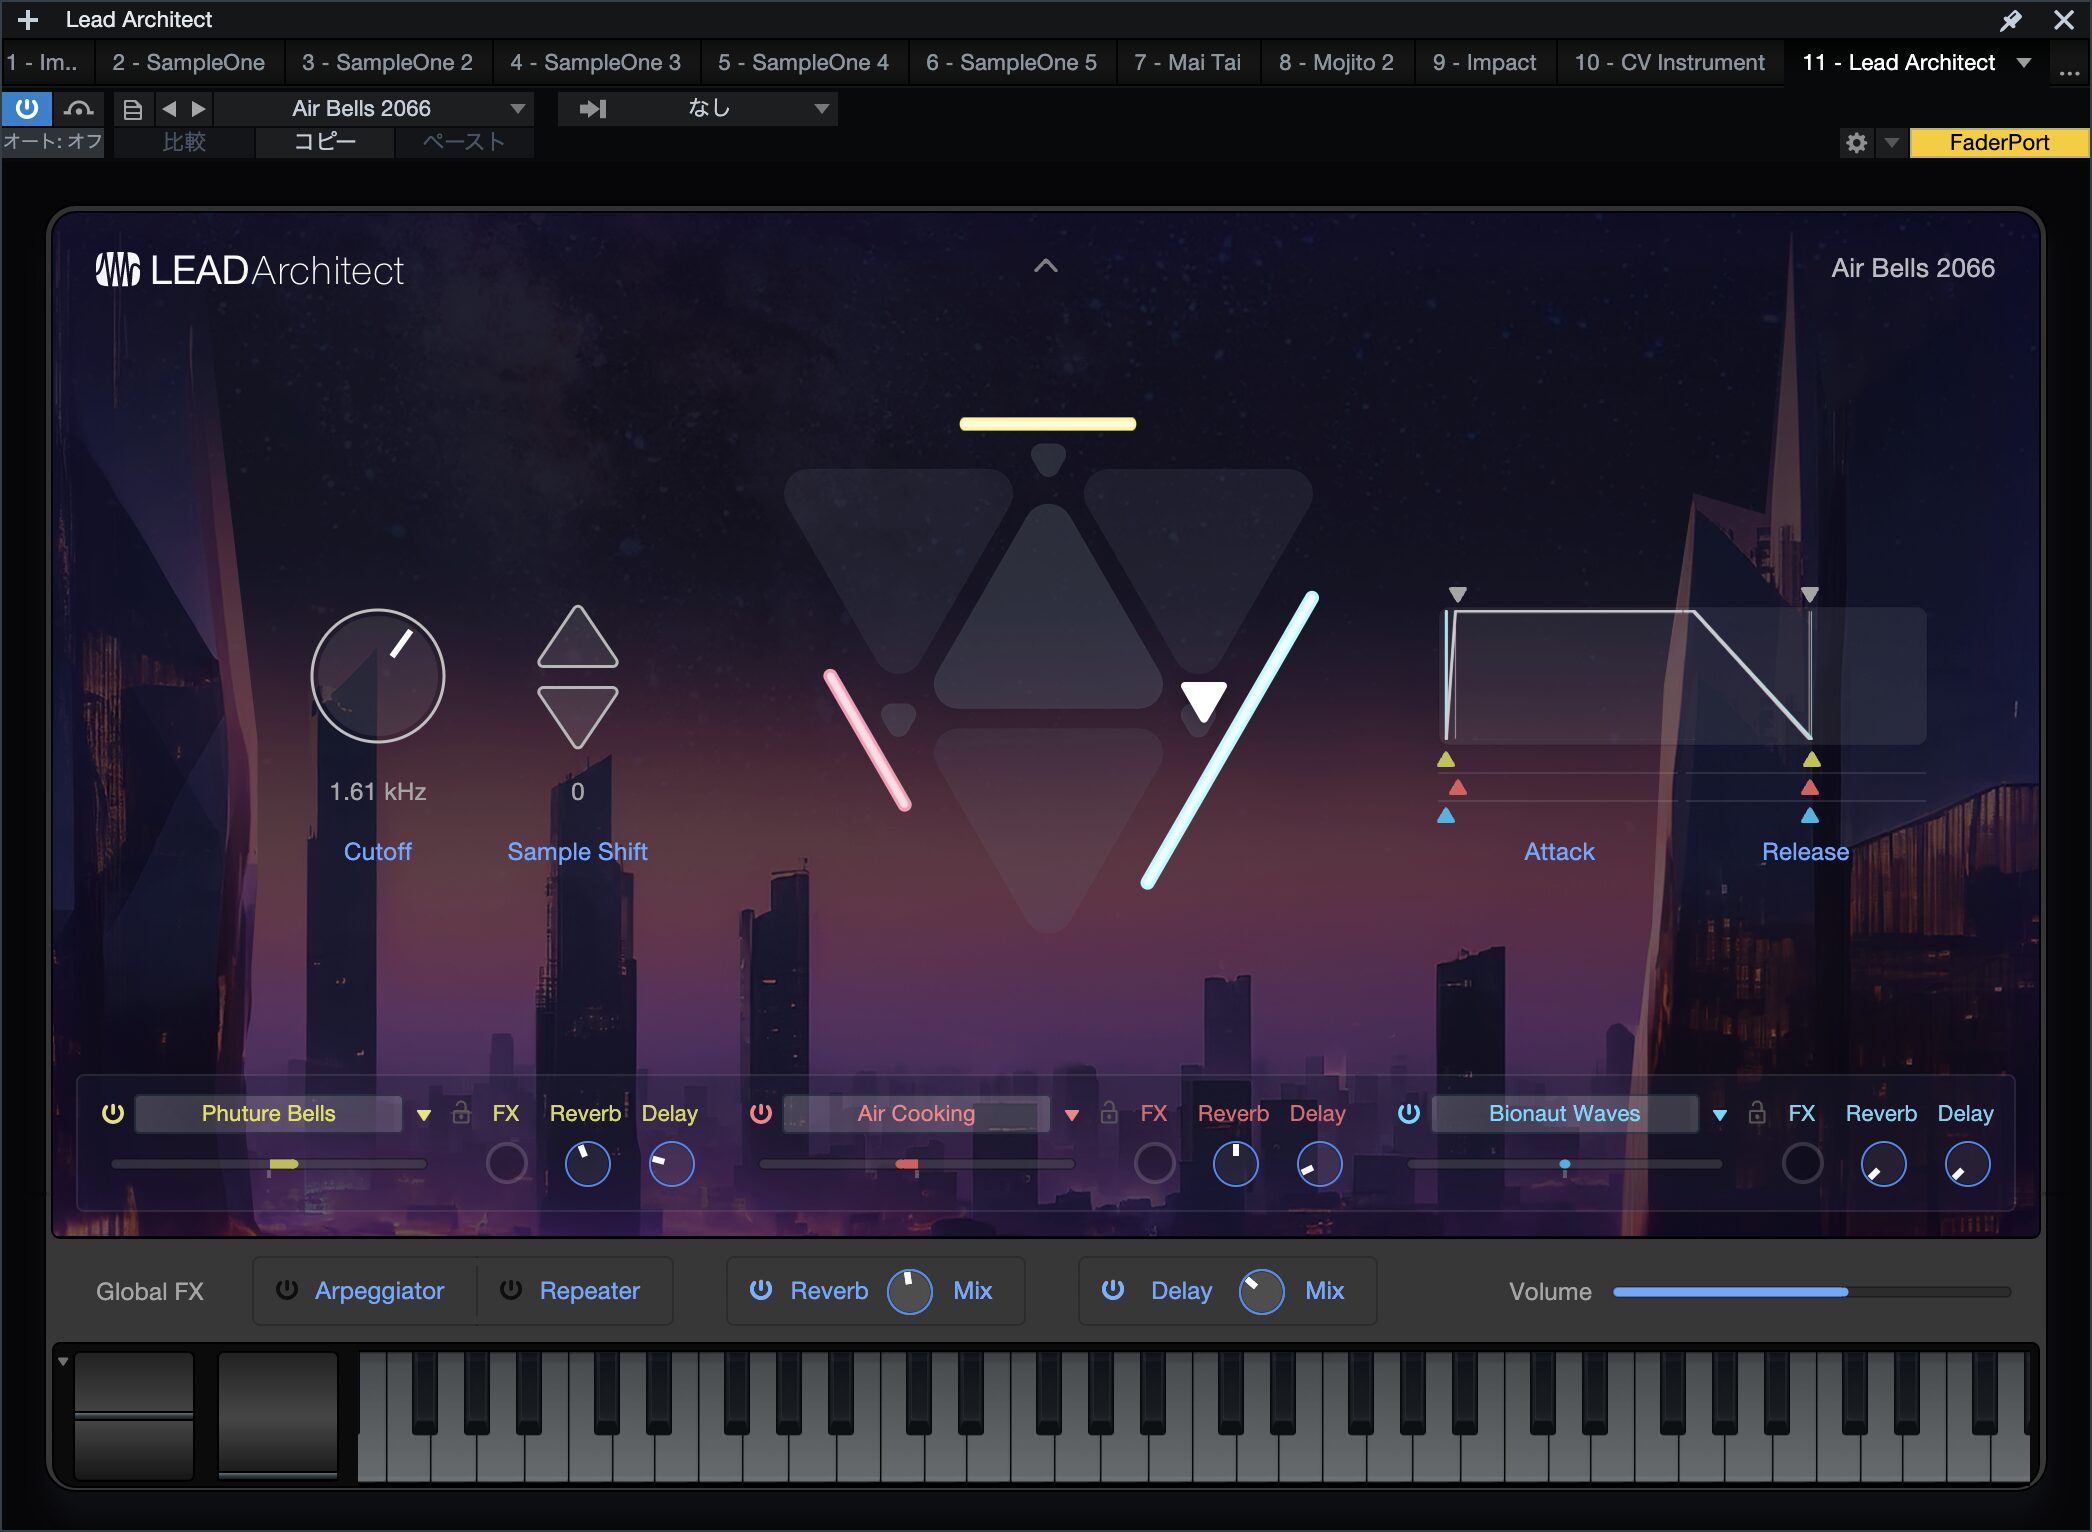Click the Bionaut Waves Reverb knob

(1884, 1164)
